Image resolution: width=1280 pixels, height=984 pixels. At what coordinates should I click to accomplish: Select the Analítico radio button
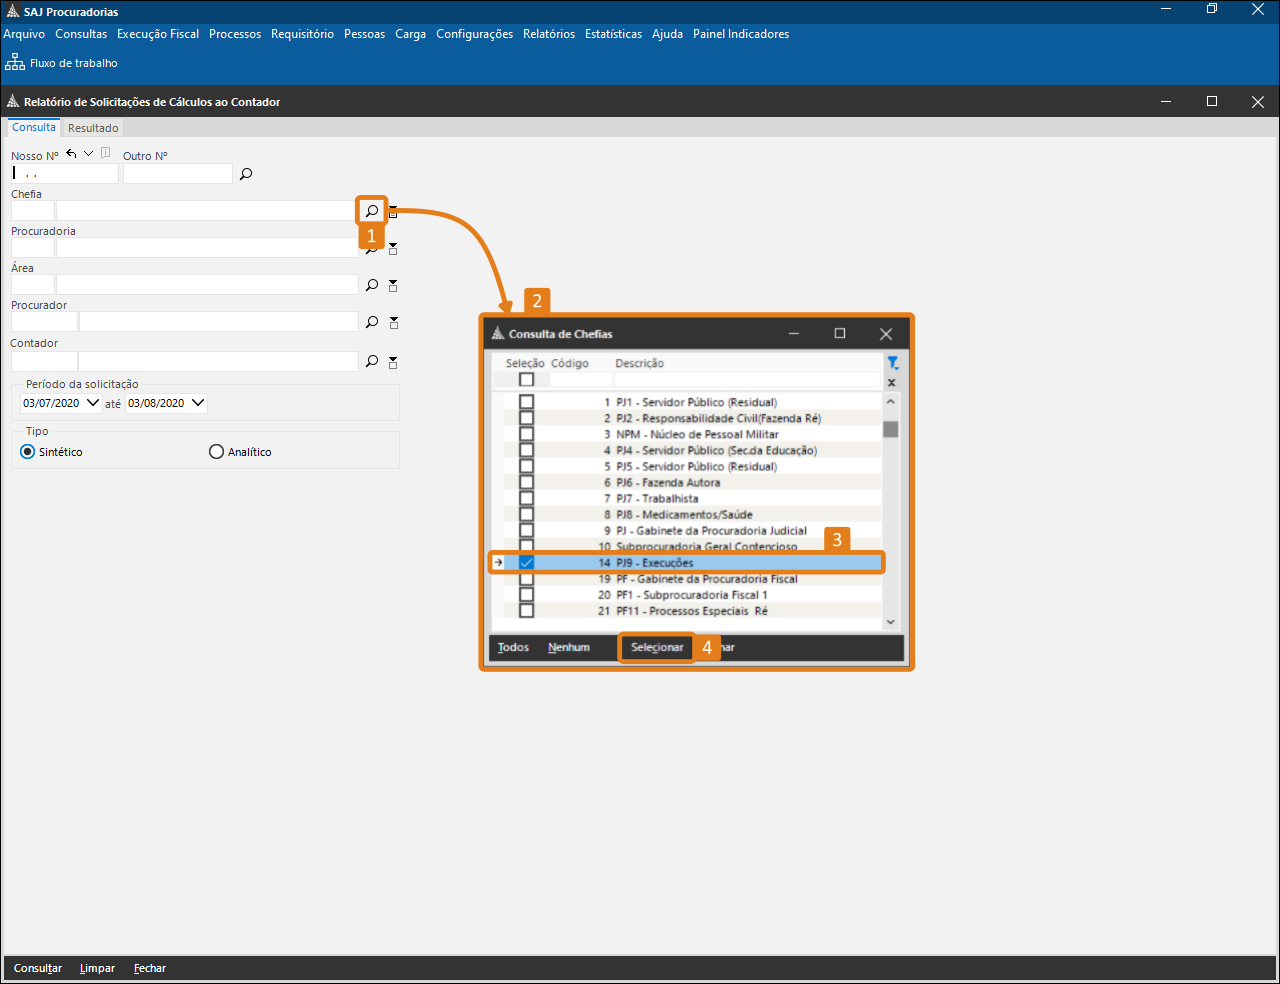[216, 452]
